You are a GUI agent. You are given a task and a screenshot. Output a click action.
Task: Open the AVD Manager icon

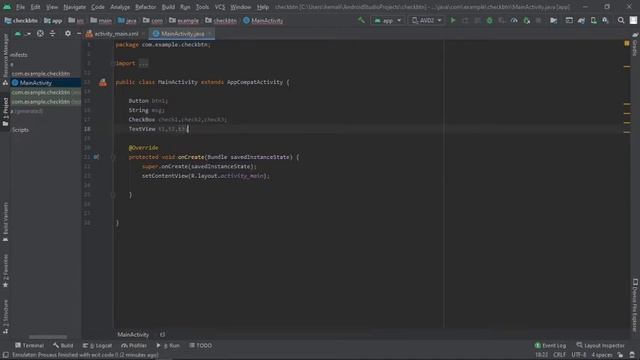tap(593, 20)
